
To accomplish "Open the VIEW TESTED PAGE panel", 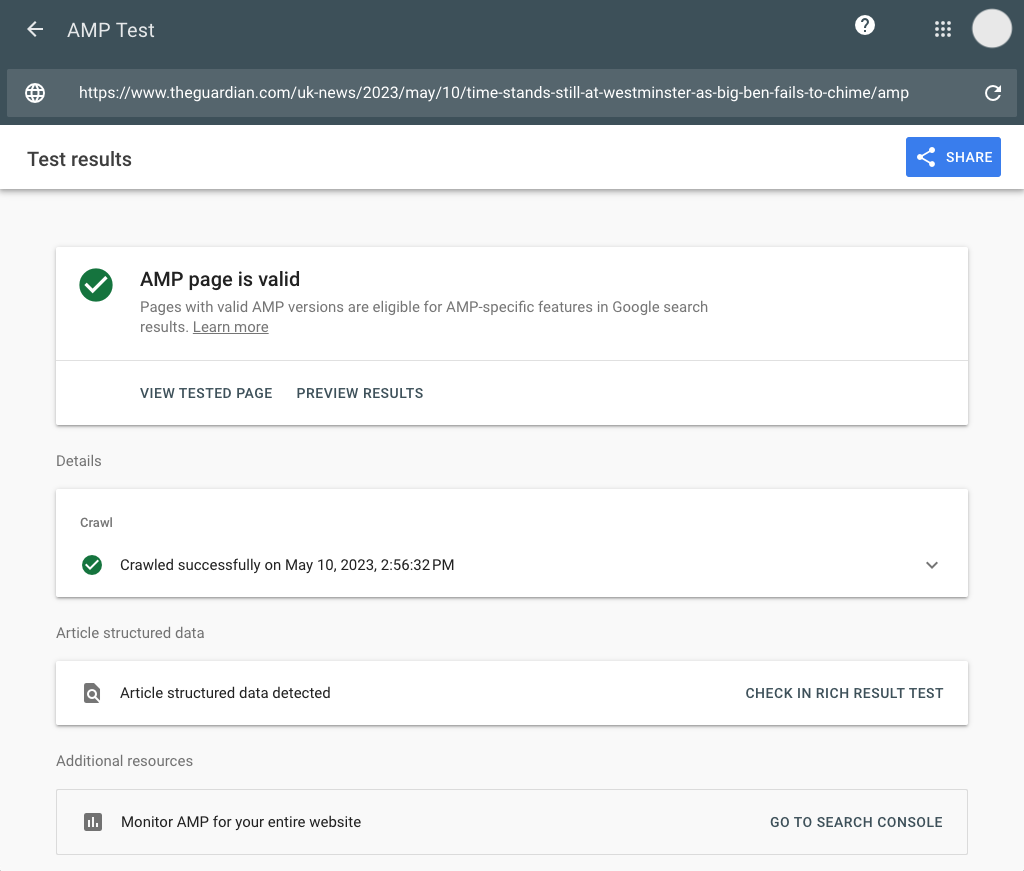I will [x=206, y=393].
